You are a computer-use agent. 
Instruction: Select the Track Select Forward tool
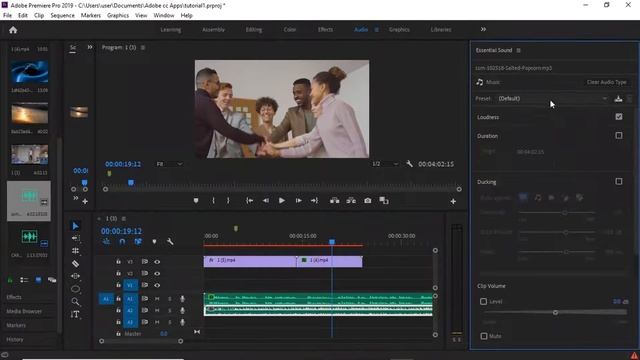point(76,238)
